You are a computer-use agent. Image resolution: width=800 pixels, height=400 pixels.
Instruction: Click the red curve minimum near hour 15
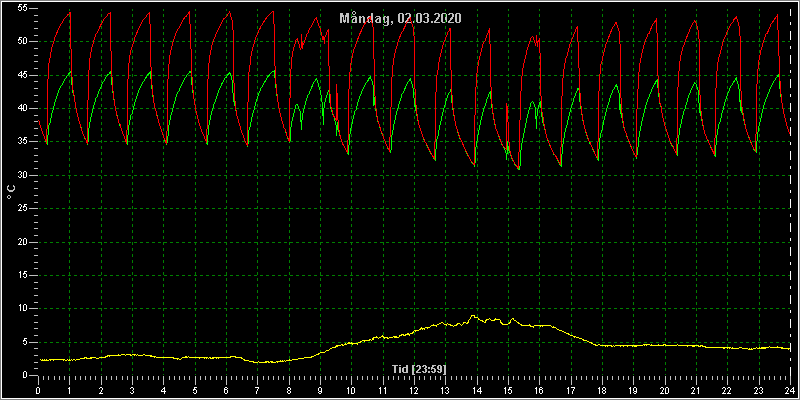pyautogui.click(x=519, y=168)
